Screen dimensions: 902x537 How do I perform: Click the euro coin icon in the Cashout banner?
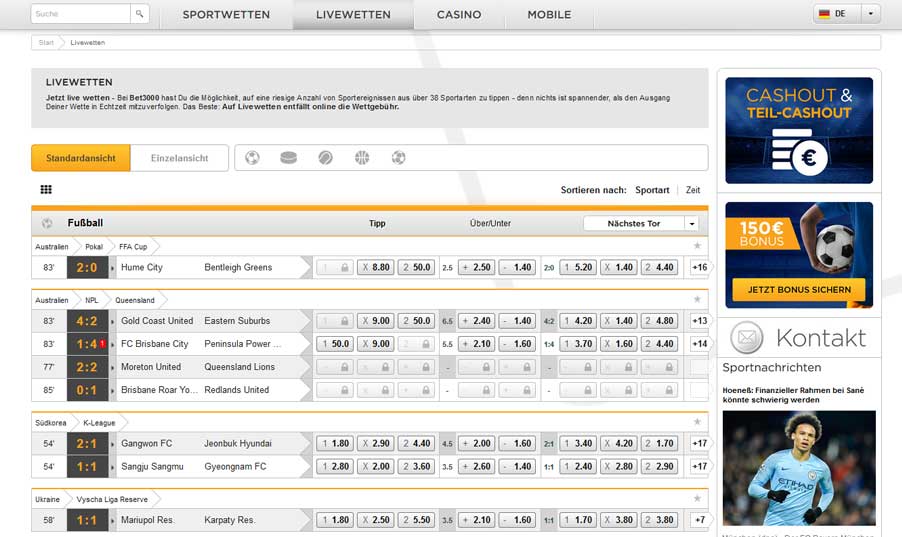[x=809, y=157]
